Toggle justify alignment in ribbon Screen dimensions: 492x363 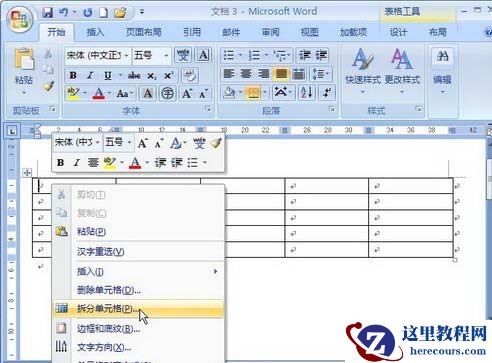tap(281, 74)
